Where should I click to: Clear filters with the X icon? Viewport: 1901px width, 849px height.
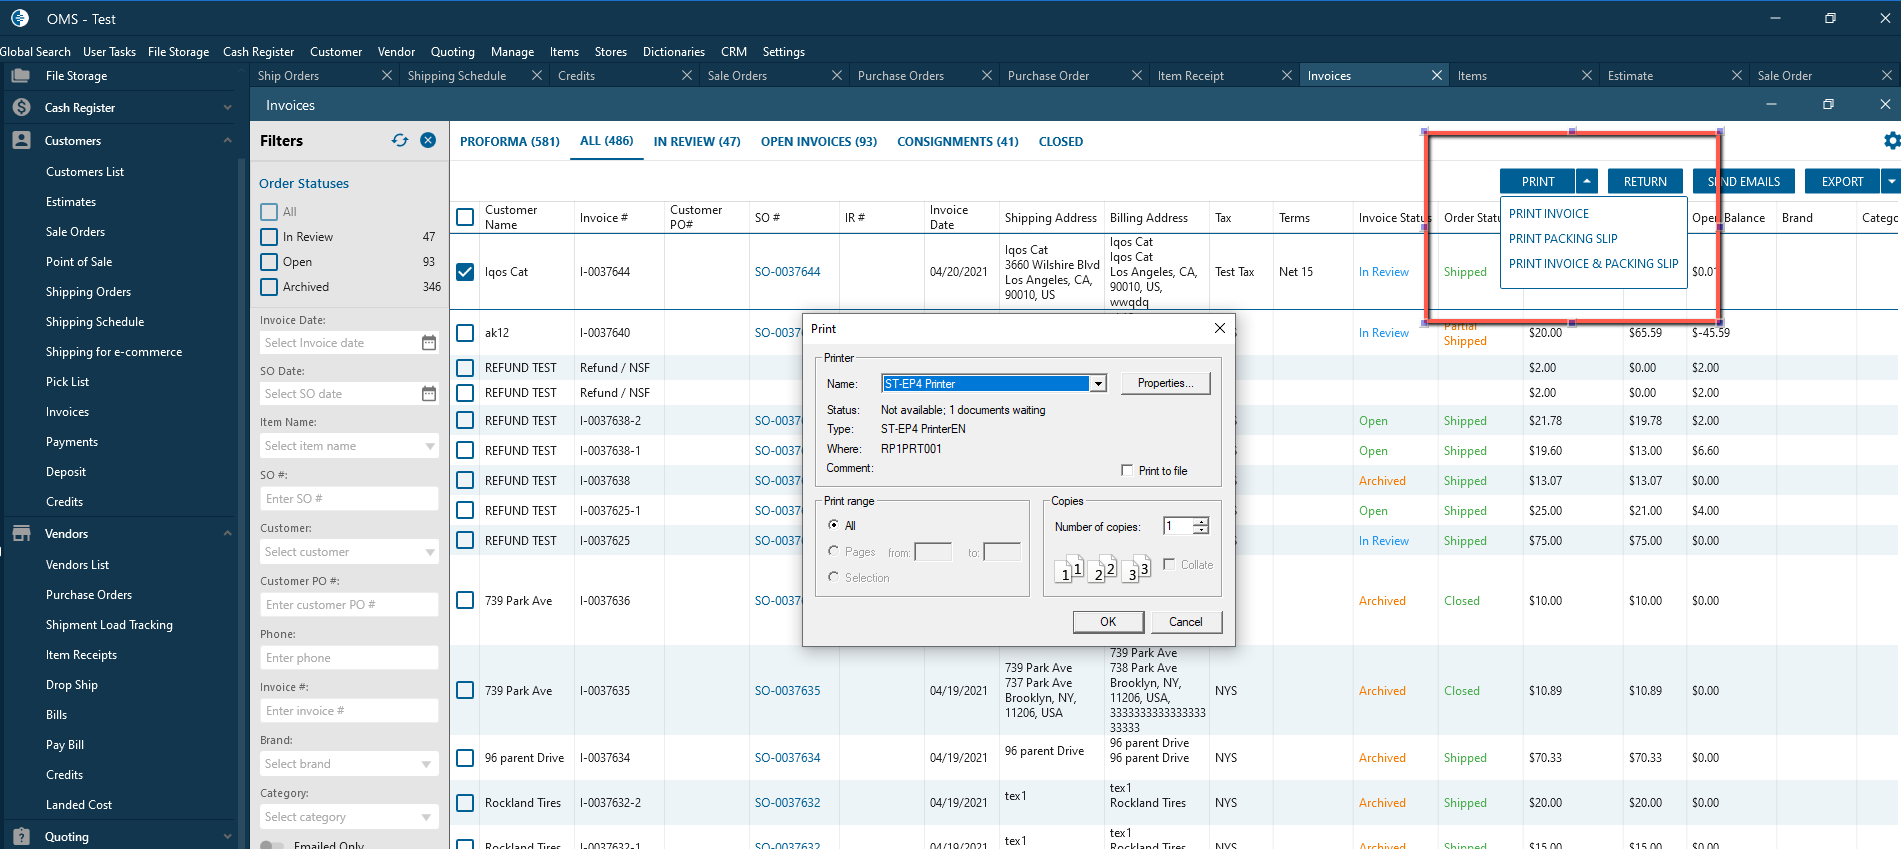[428, 141]
